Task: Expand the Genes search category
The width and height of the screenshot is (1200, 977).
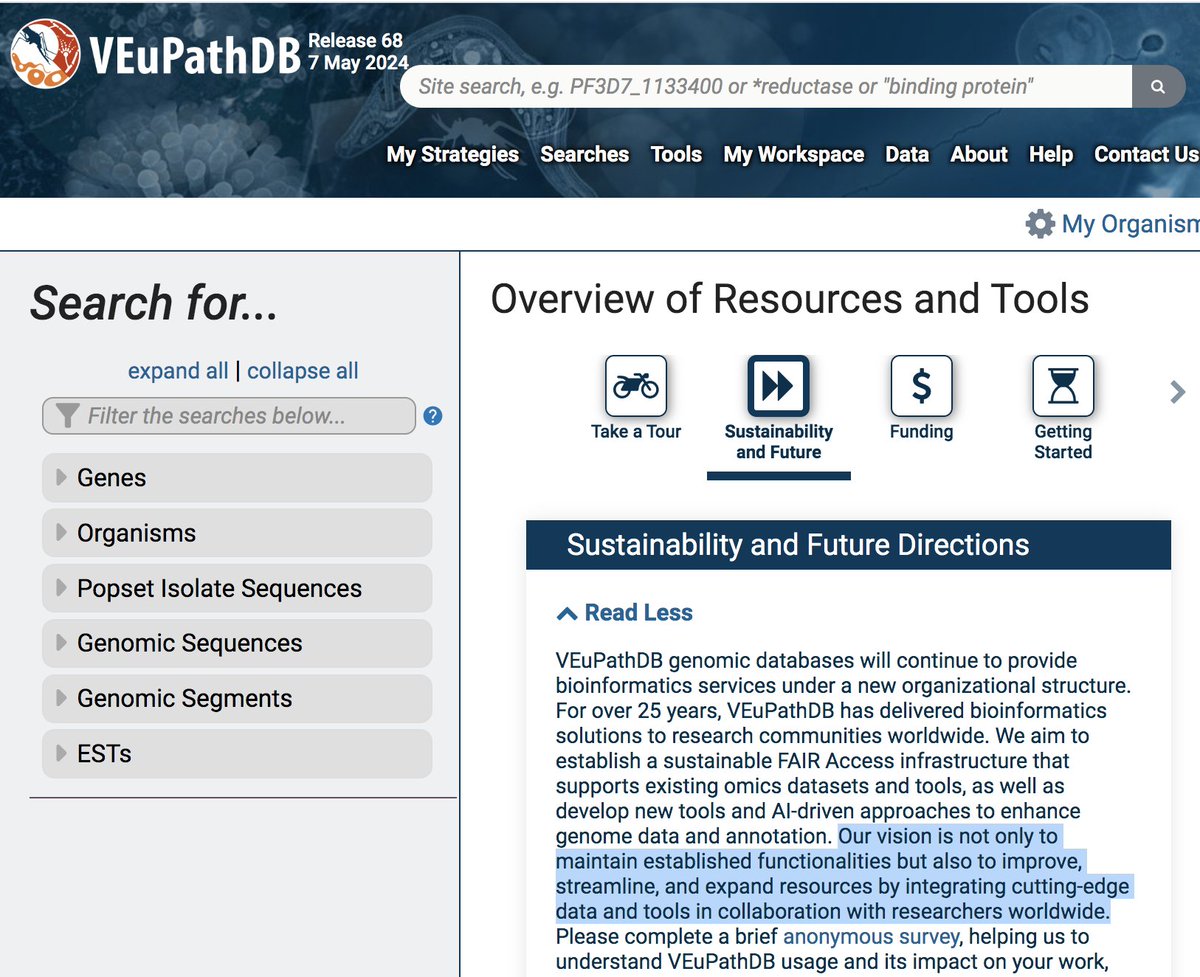Action: pos(237,478)
